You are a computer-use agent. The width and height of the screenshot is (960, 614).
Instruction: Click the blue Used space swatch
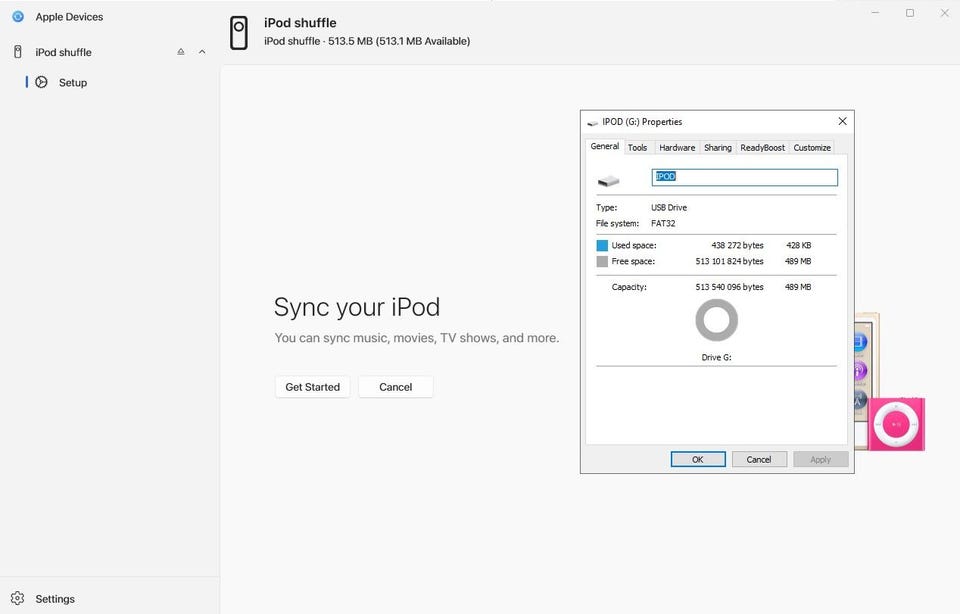pyautogui.click(x=602, y=245)
